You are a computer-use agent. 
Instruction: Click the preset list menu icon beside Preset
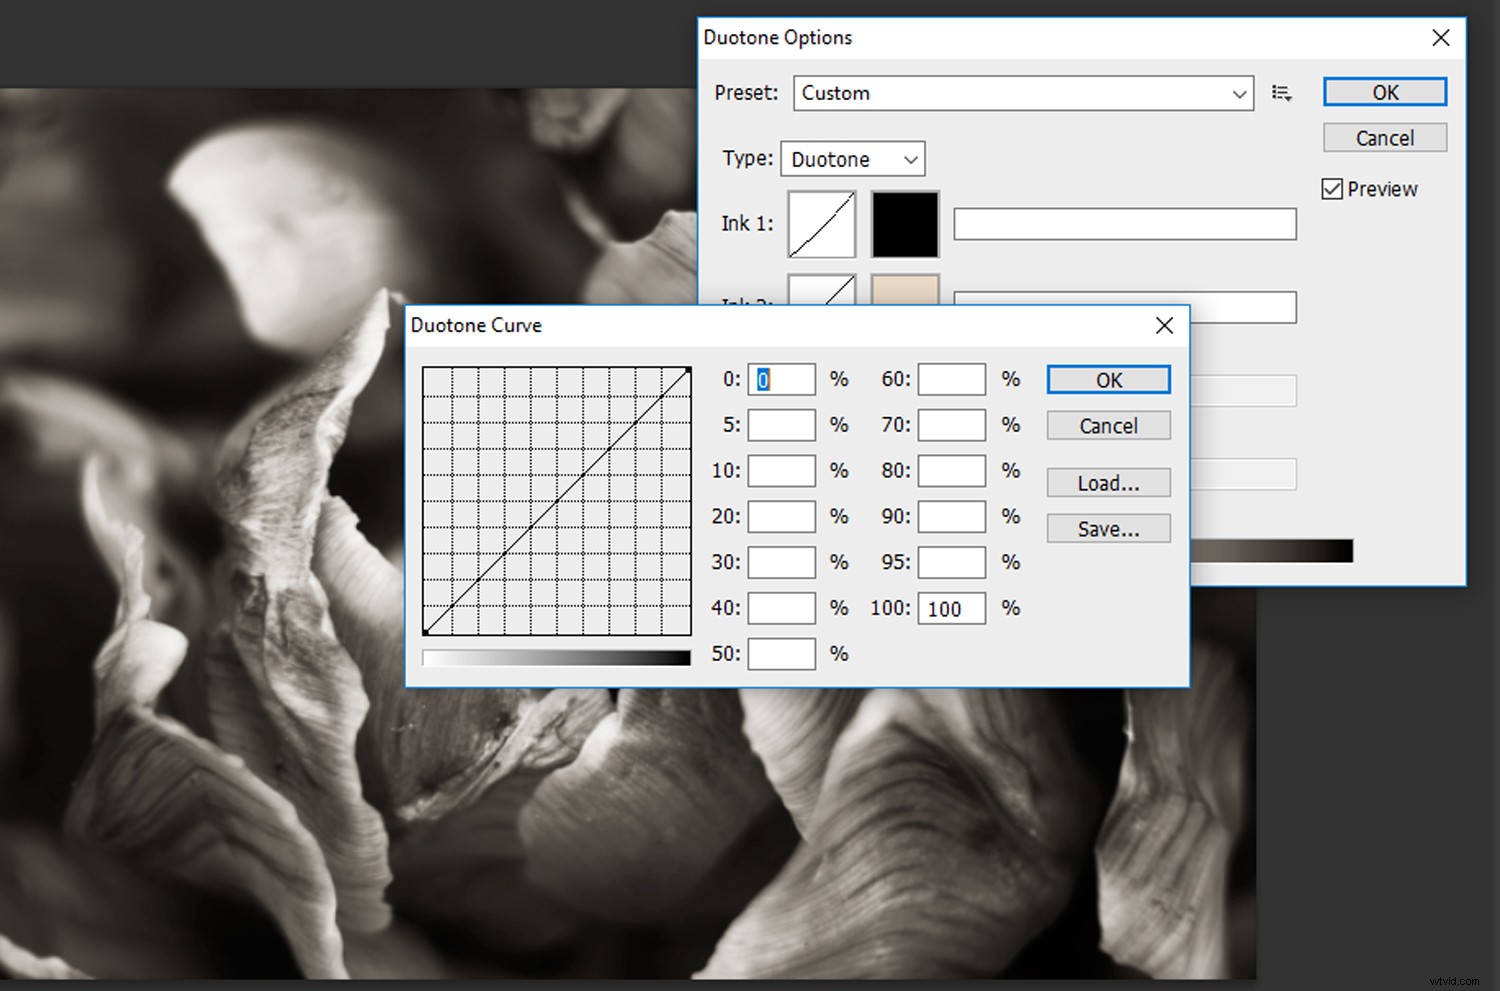click(x=1281, y=92)
